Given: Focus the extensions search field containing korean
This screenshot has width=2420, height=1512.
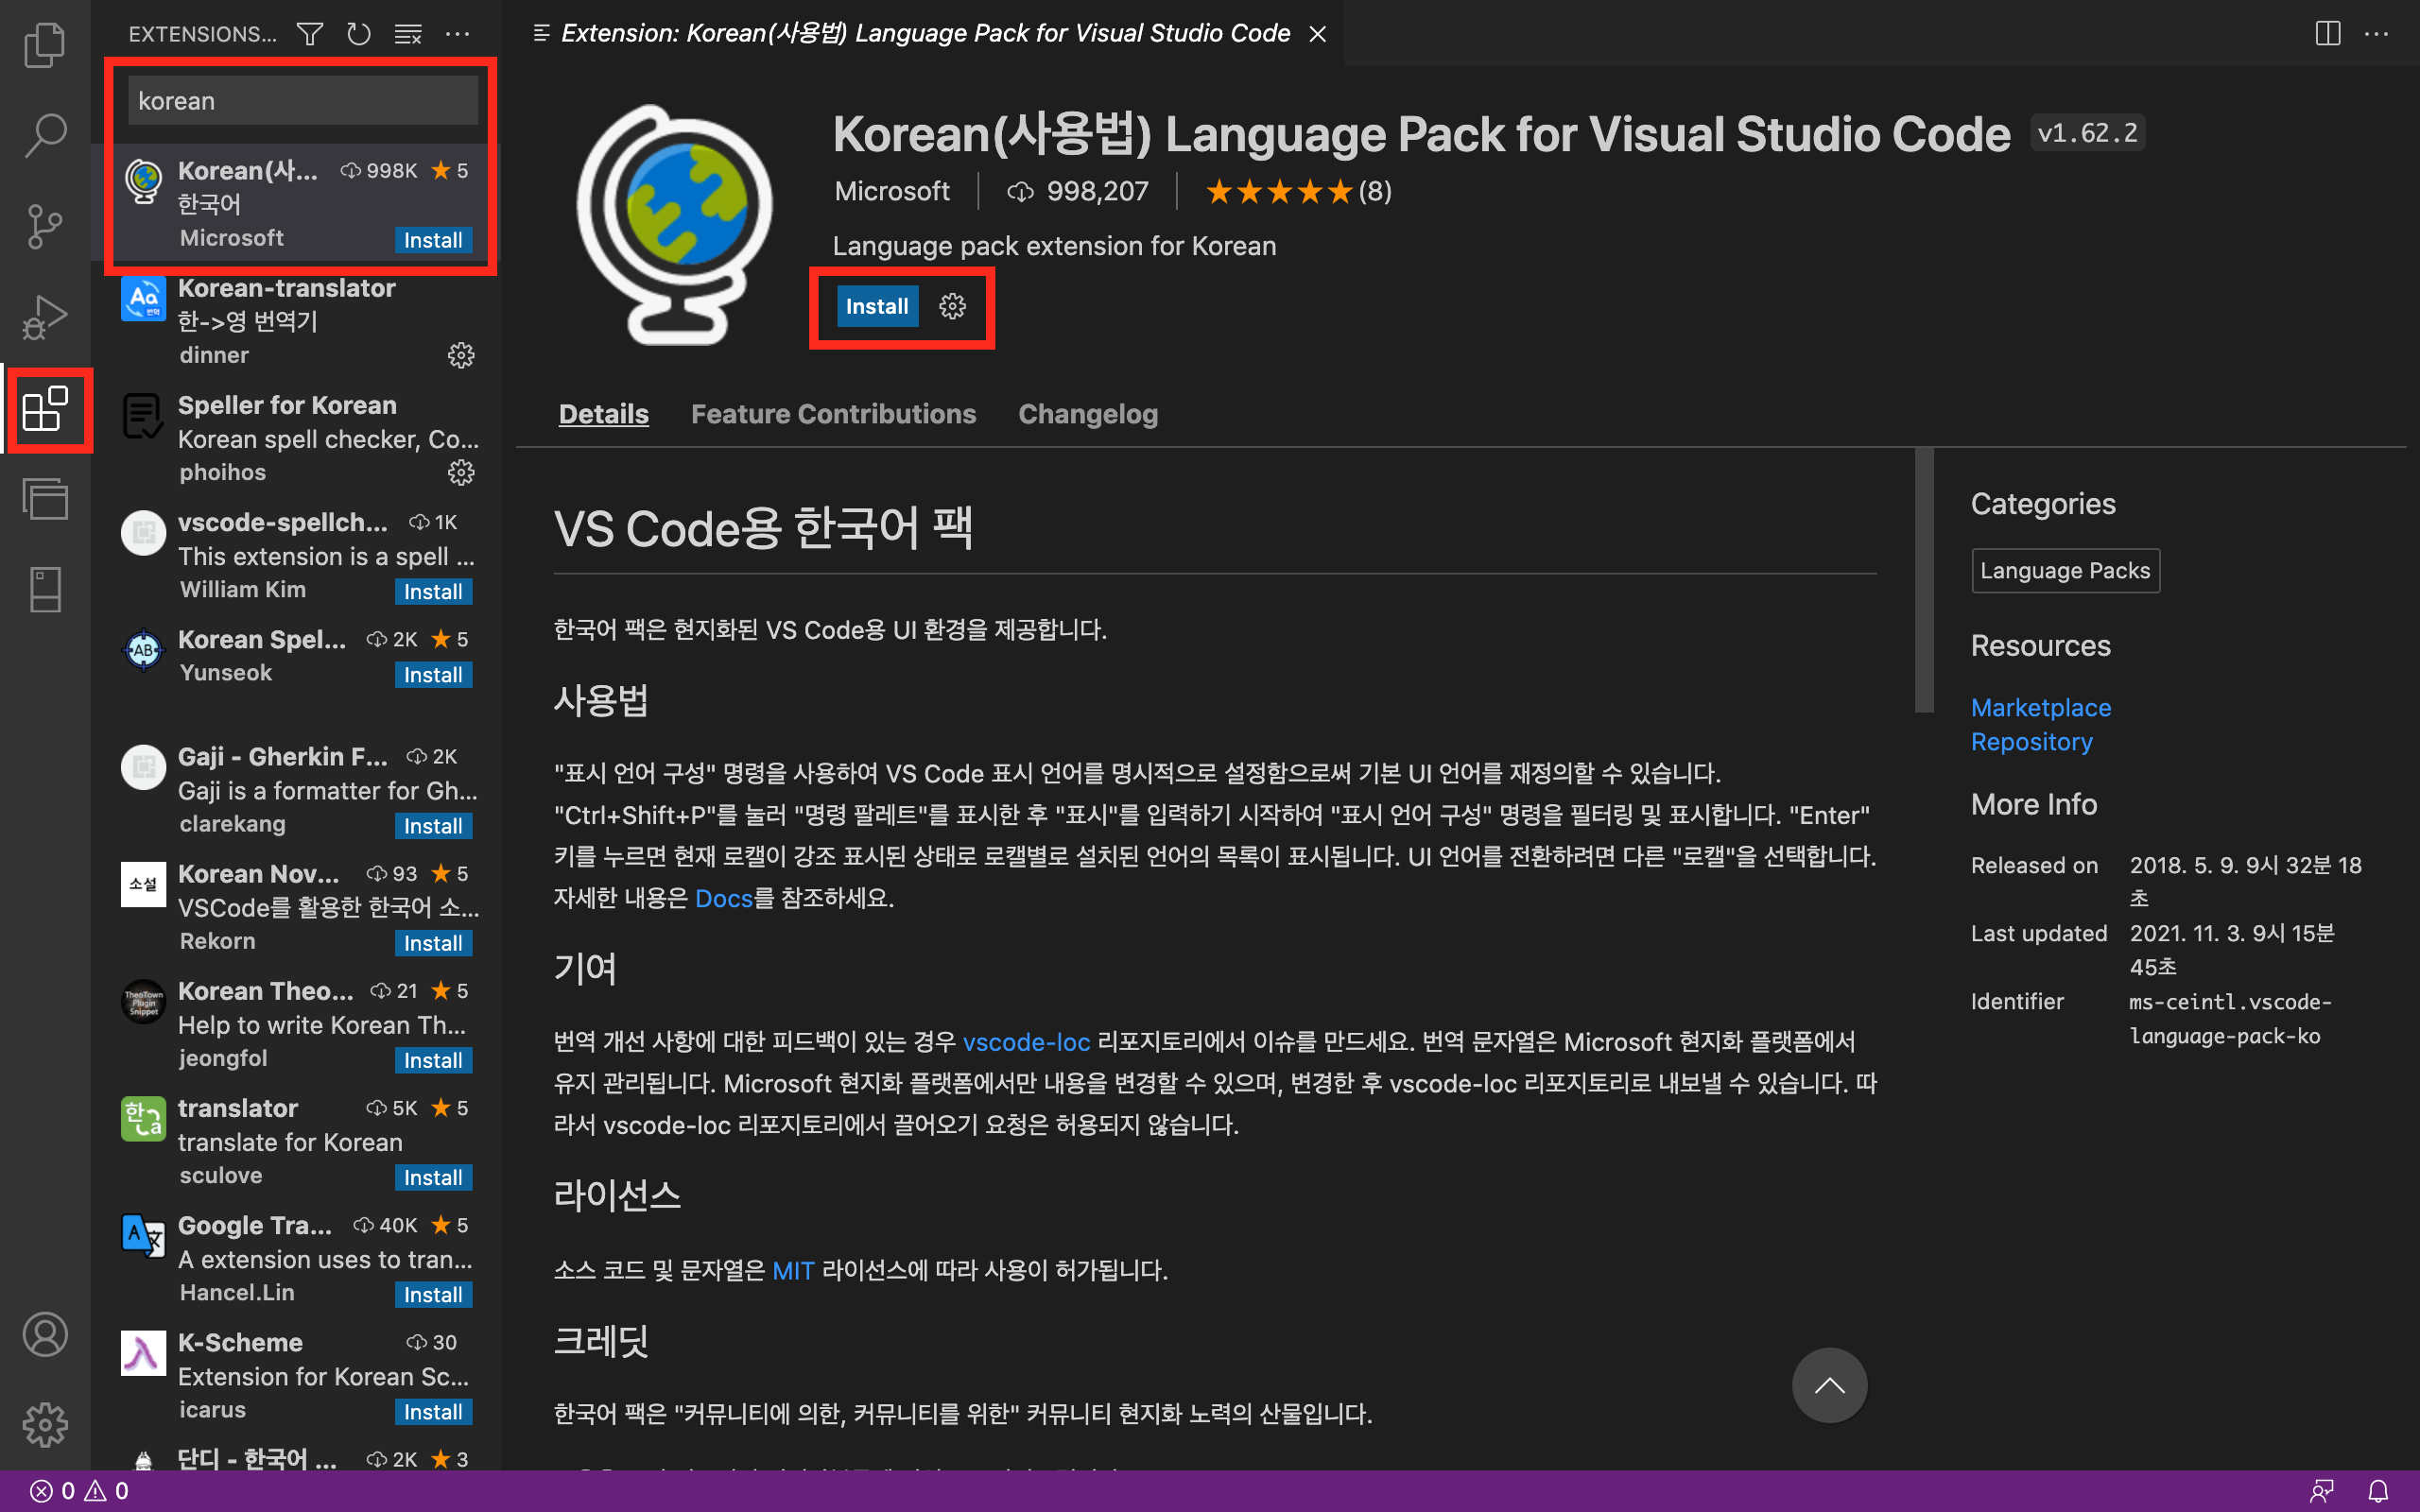Looking at the screenshot, I should [x=302, y=101].
